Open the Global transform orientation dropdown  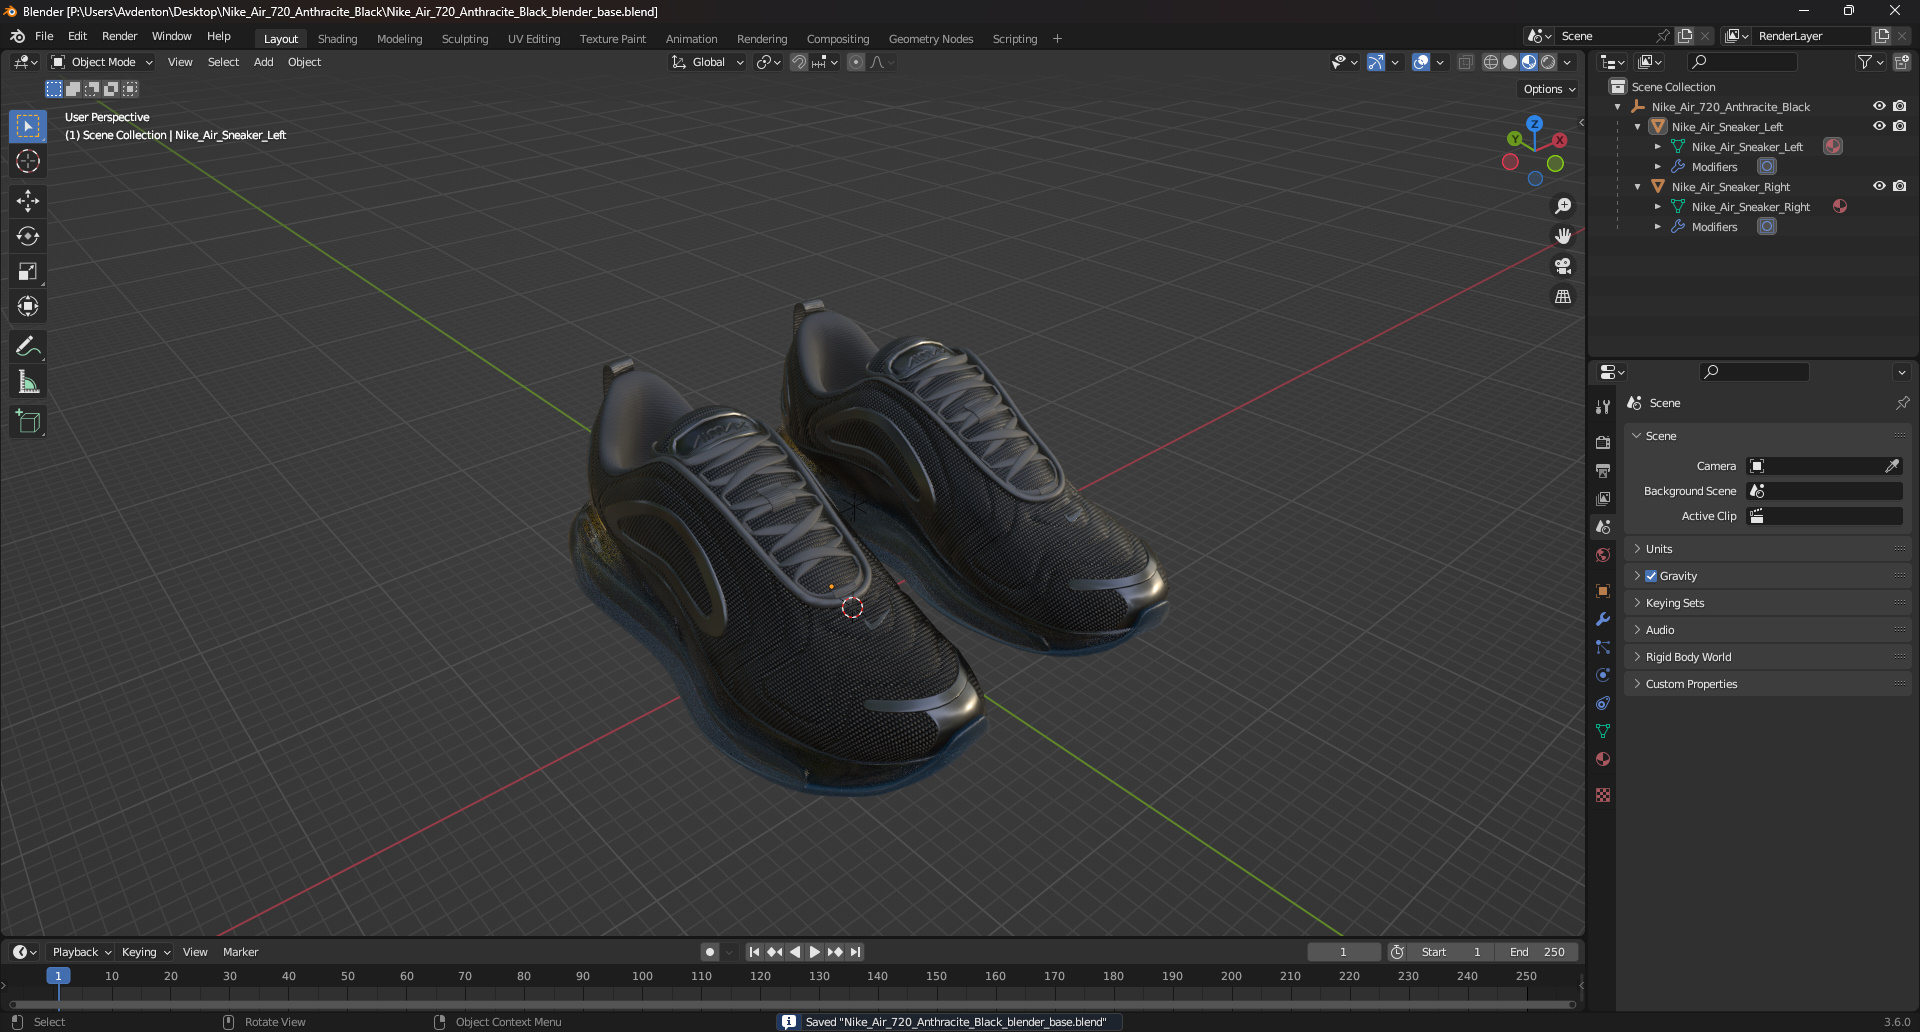coord(708,62)
